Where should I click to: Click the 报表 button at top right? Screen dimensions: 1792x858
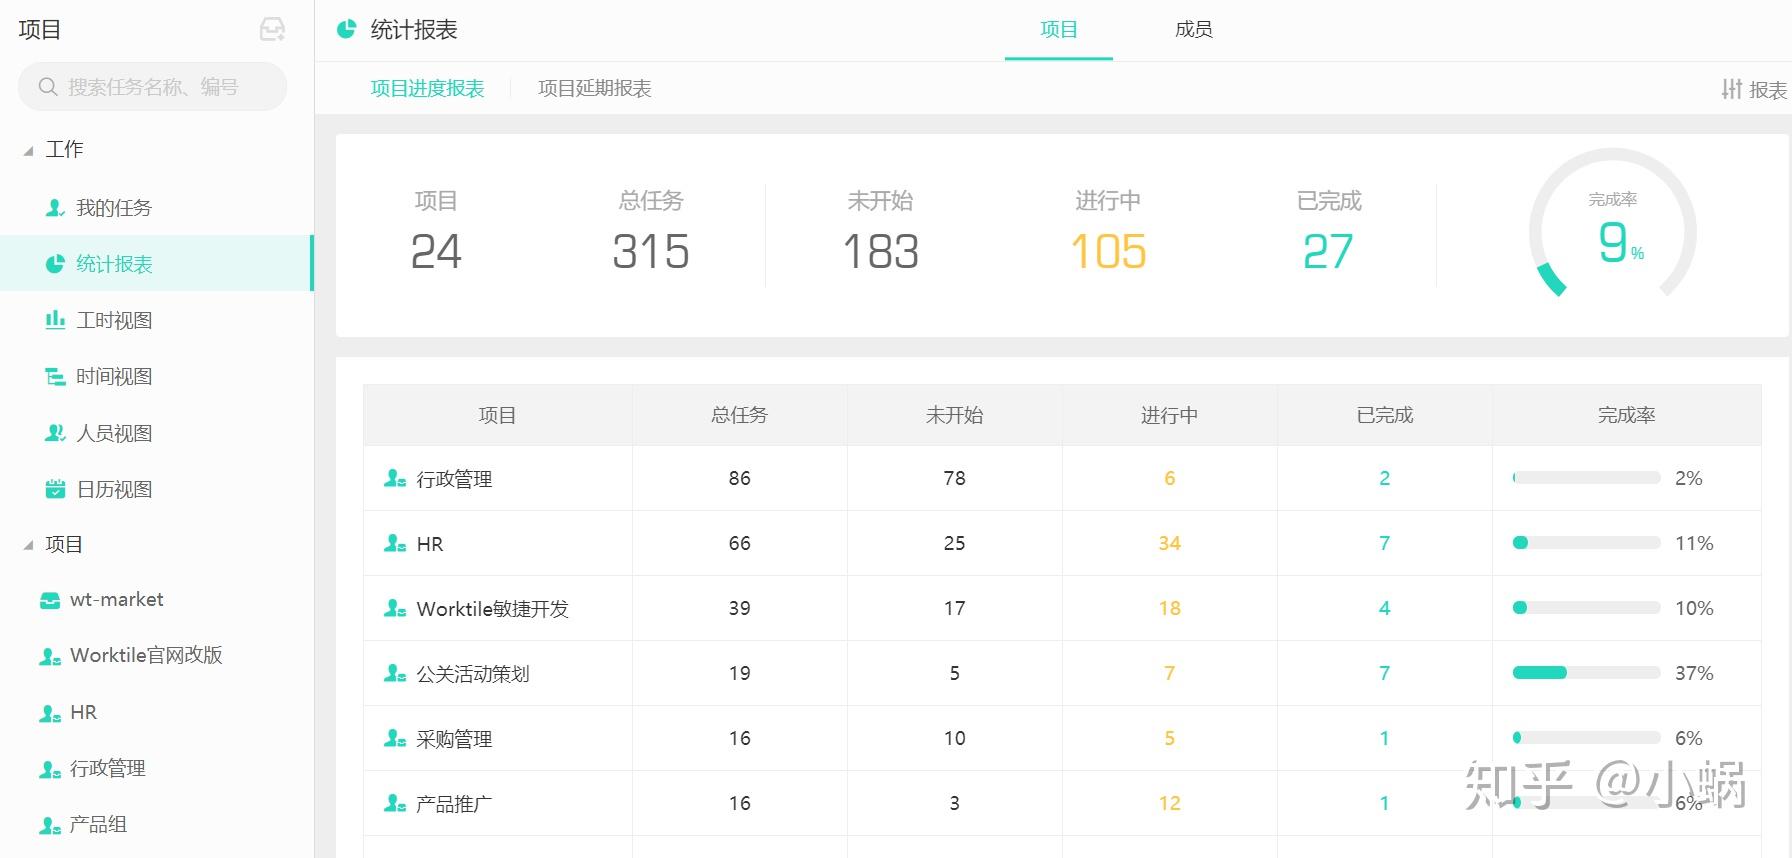1754,89
